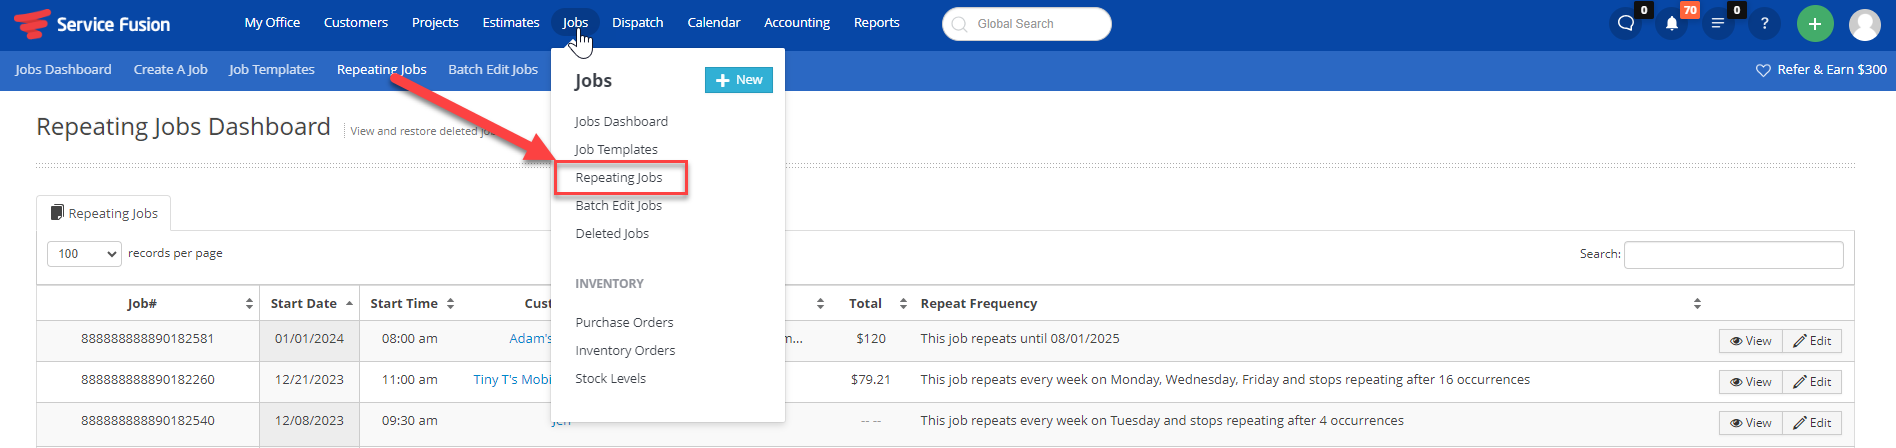1896x448 pixels.
Task: Open Accounting menu
Action: click(797, 22)
